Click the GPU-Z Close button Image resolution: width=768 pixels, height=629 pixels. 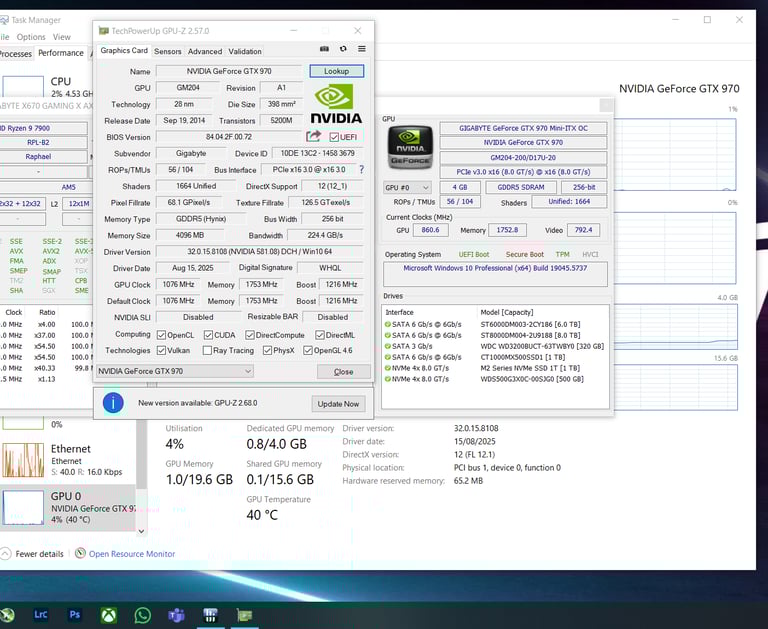click(343, 372)
